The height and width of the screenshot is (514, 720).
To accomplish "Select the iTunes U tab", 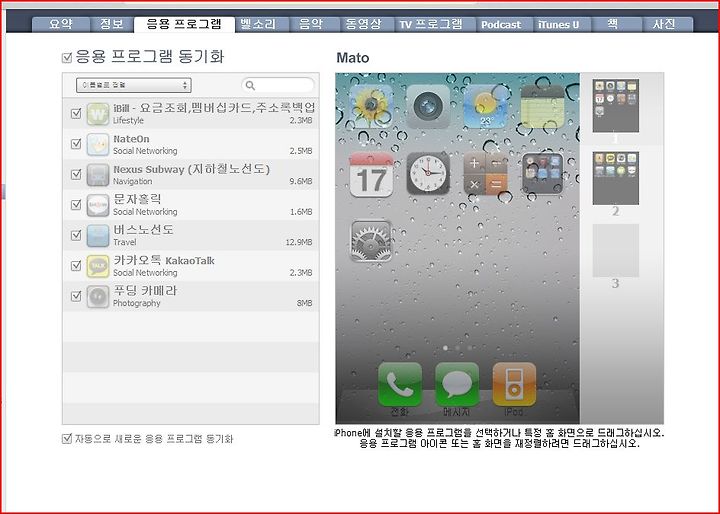I will (x=562, y=24).
